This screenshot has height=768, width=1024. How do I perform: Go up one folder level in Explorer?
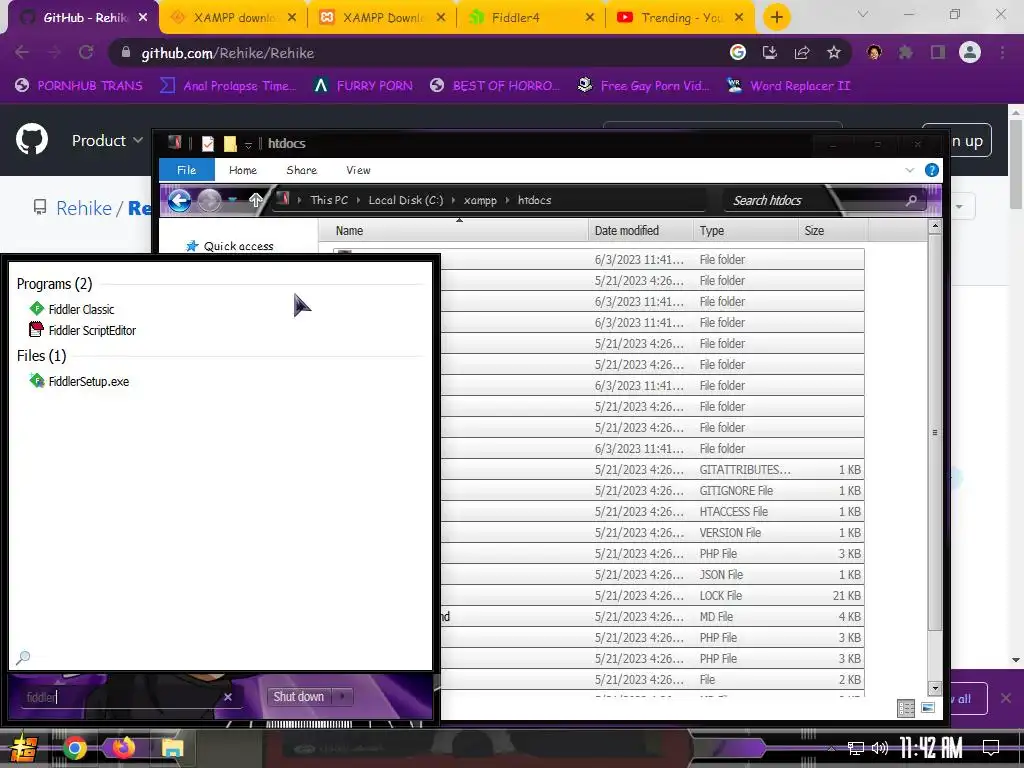pyautogui.click(x=255, y=200)
